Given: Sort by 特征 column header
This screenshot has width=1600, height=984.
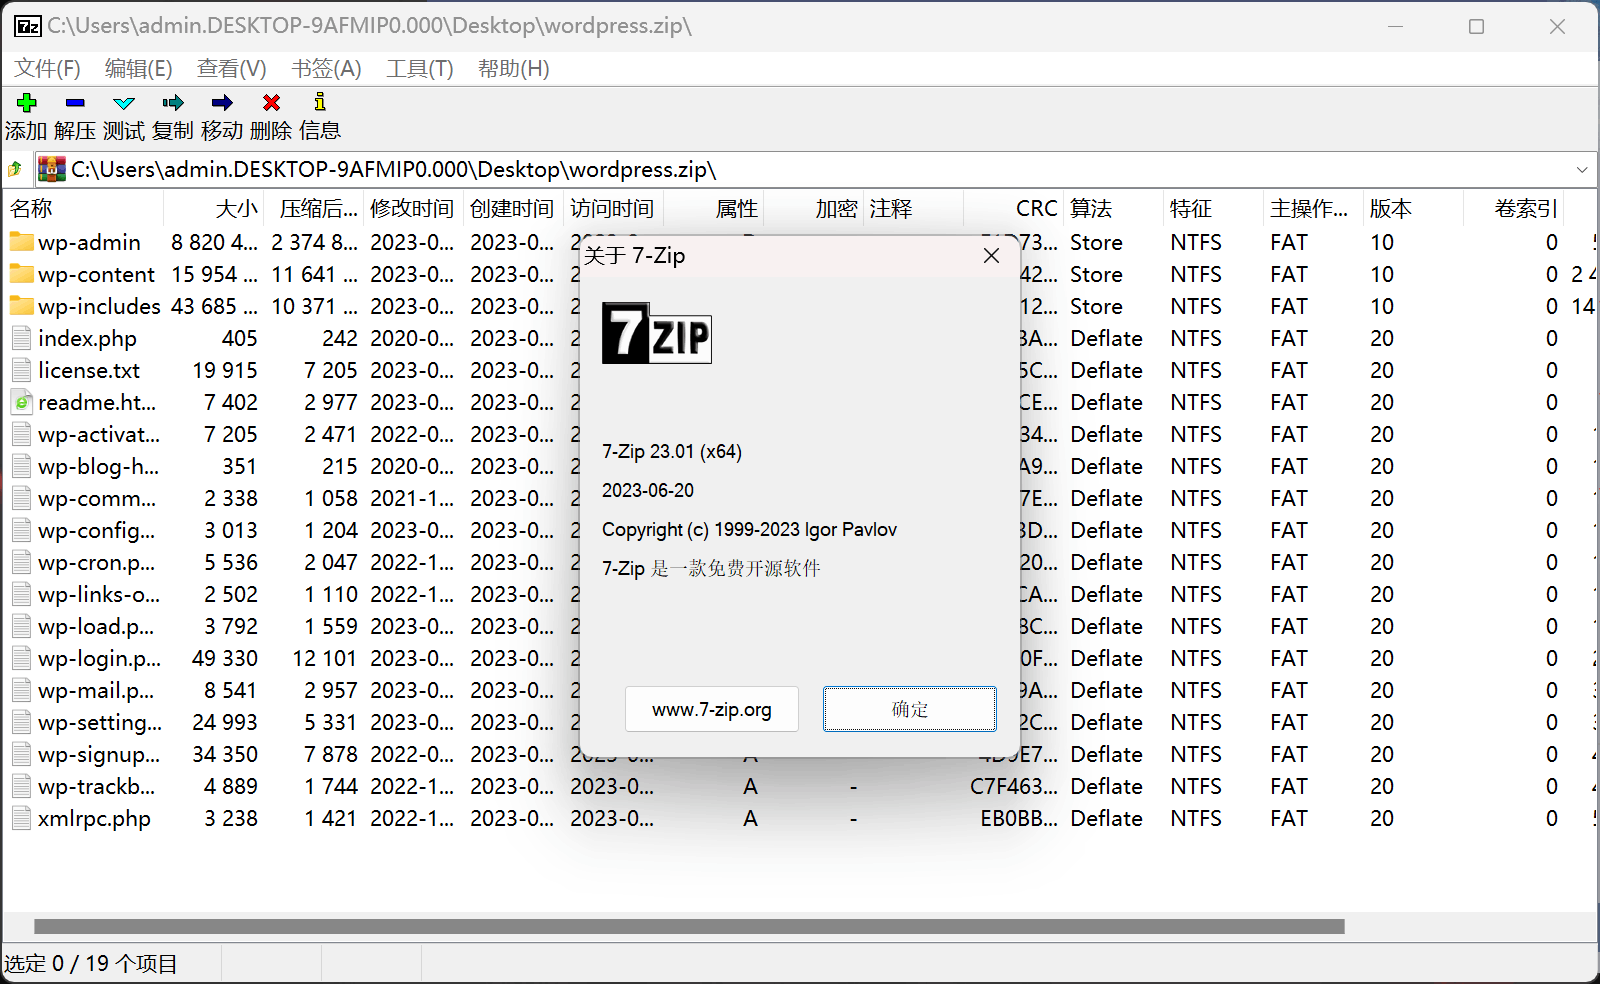Looking at the screenshot, I should 1214,208.
